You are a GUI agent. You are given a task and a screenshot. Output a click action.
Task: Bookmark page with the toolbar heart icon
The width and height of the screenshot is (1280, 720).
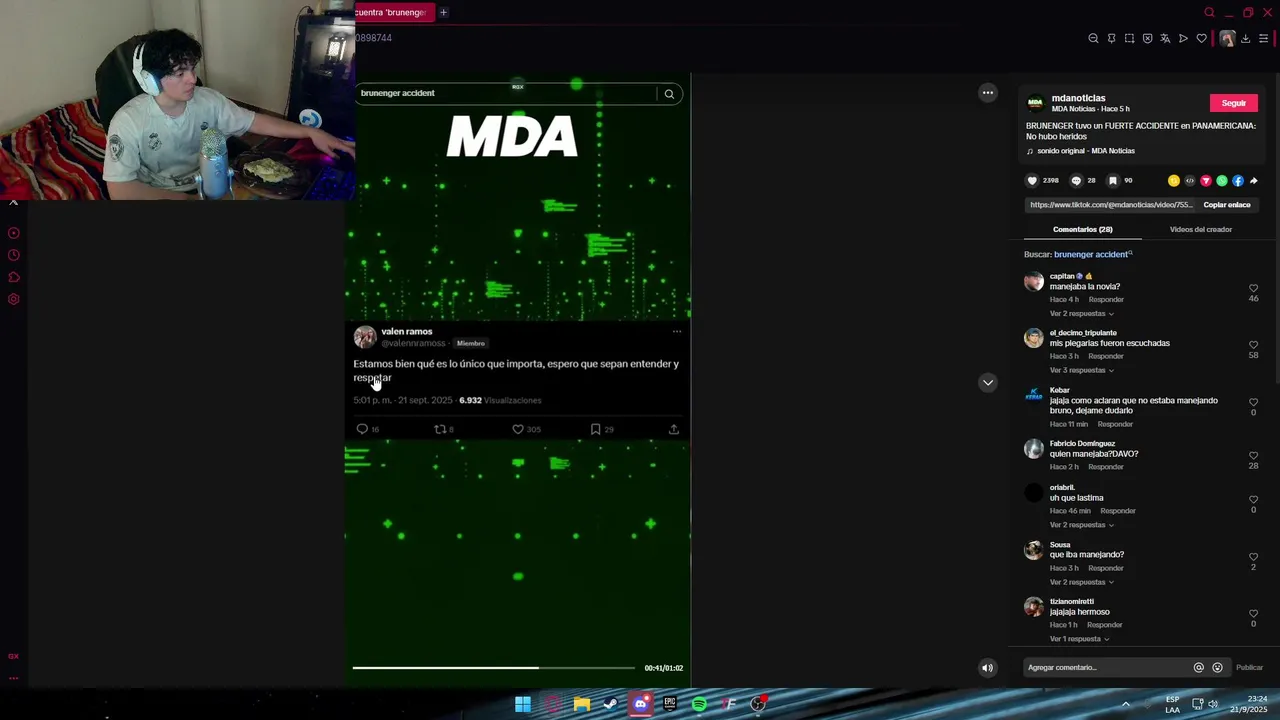pos(1201,38)
